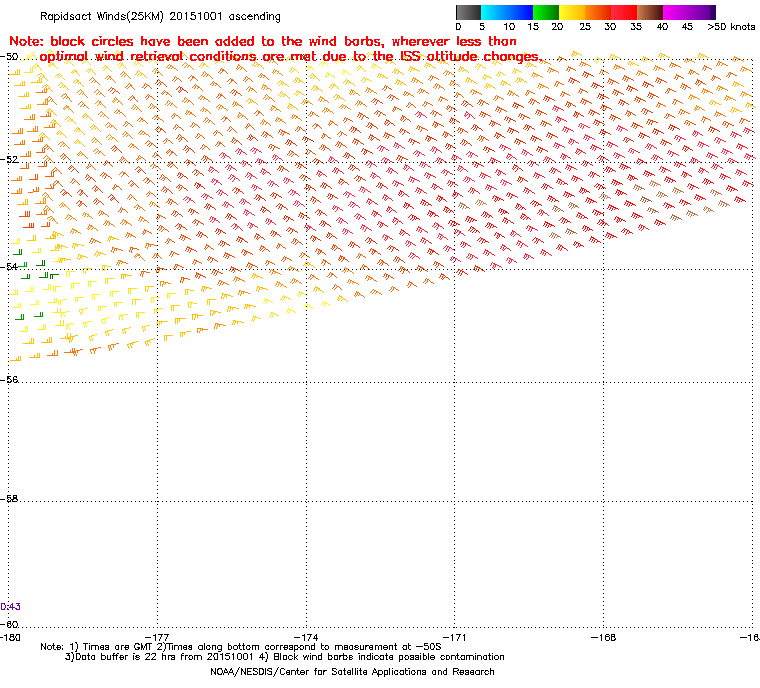Click the '25' legend tick label

coord(585,27)
